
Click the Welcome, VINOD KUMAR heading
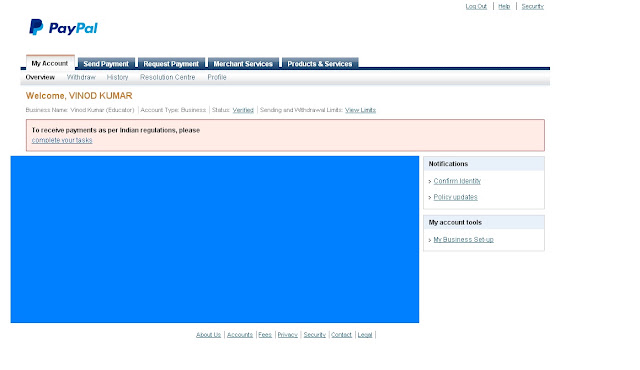pyautogui.click(x=79, y=95)
